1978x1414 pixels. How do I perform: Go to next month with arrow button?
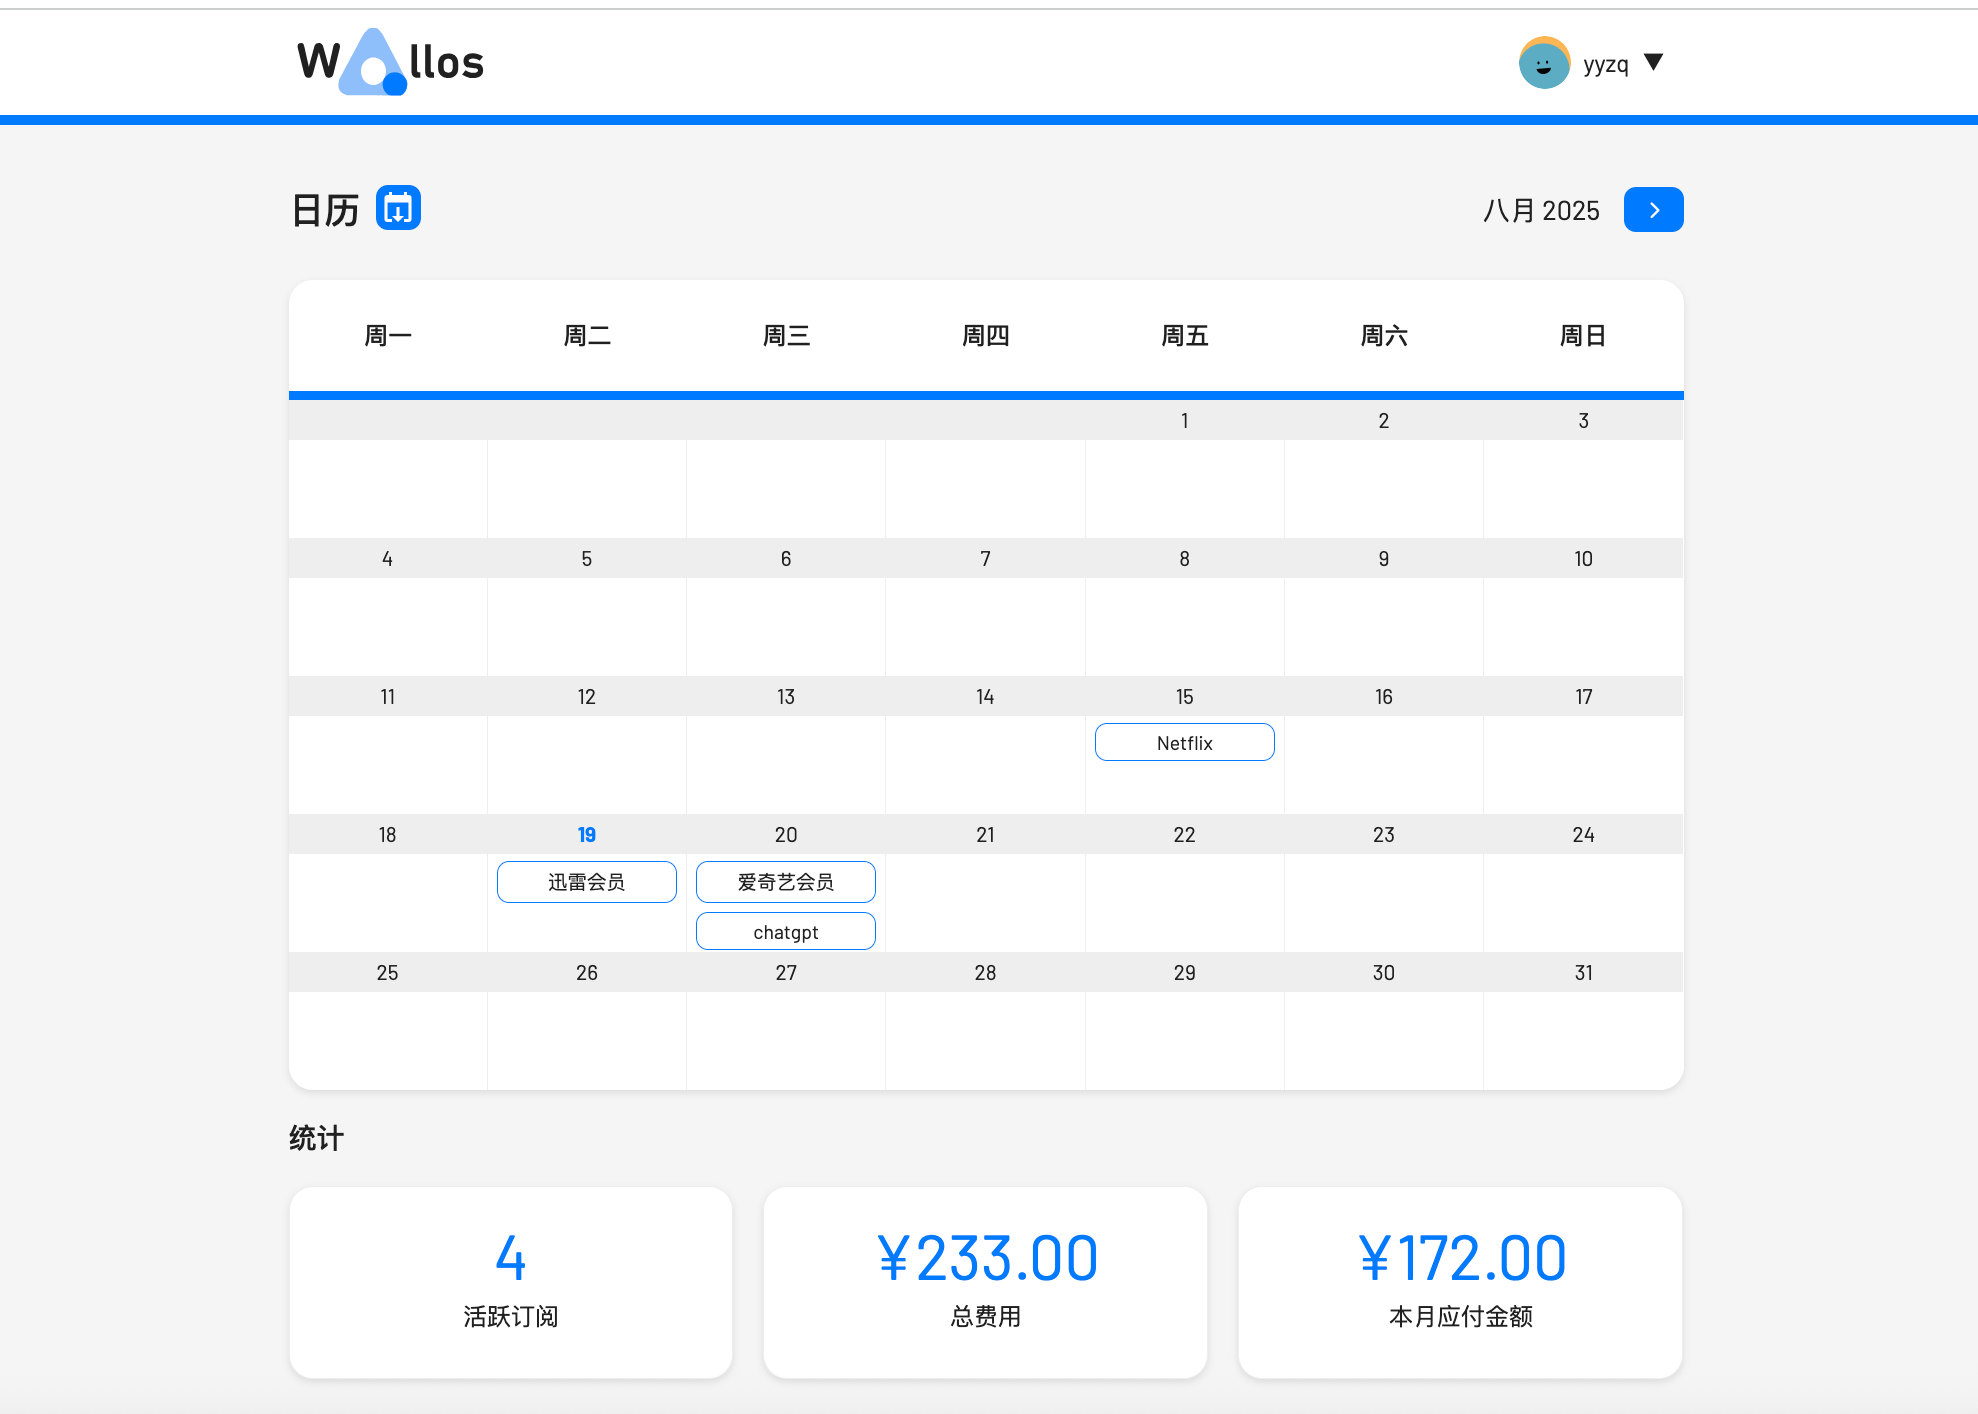(1653, 209)
